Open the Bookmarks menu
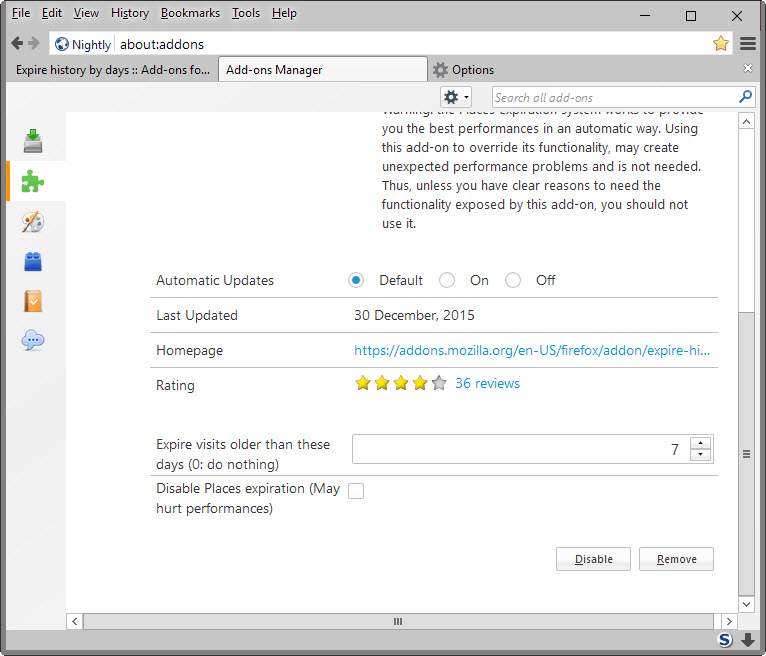766x656 pixels. point(190,13)
